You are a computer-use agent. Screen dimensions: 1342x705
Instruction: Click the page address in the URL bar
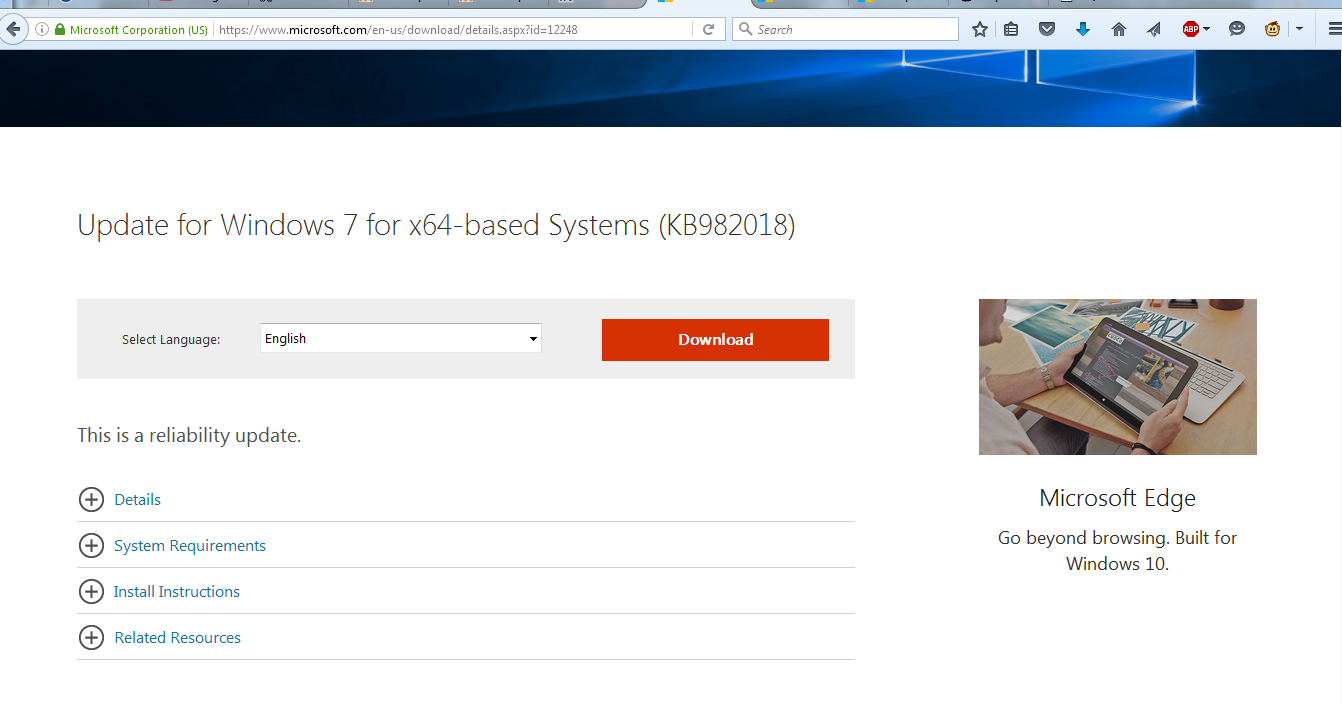(398, 30)
